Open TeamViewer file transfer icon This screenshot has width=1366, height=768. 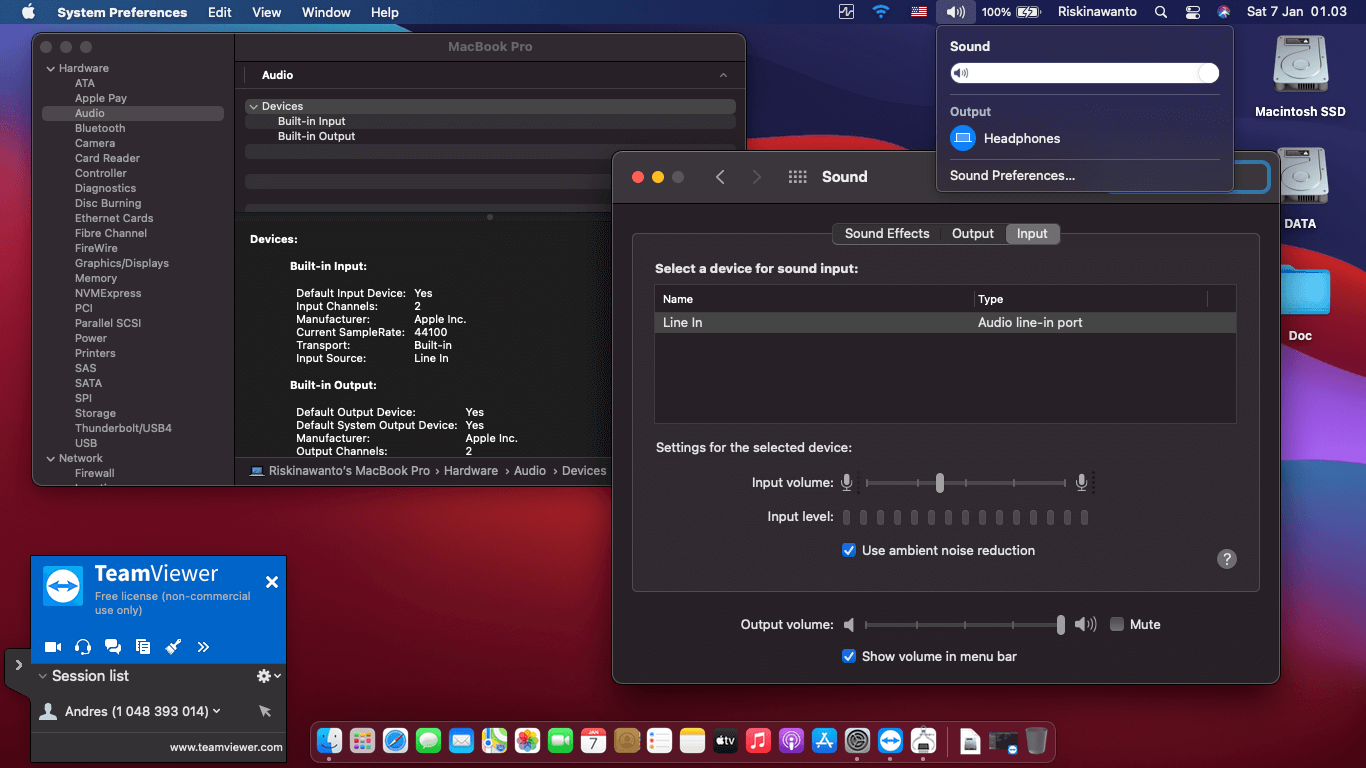click(143, 647)
